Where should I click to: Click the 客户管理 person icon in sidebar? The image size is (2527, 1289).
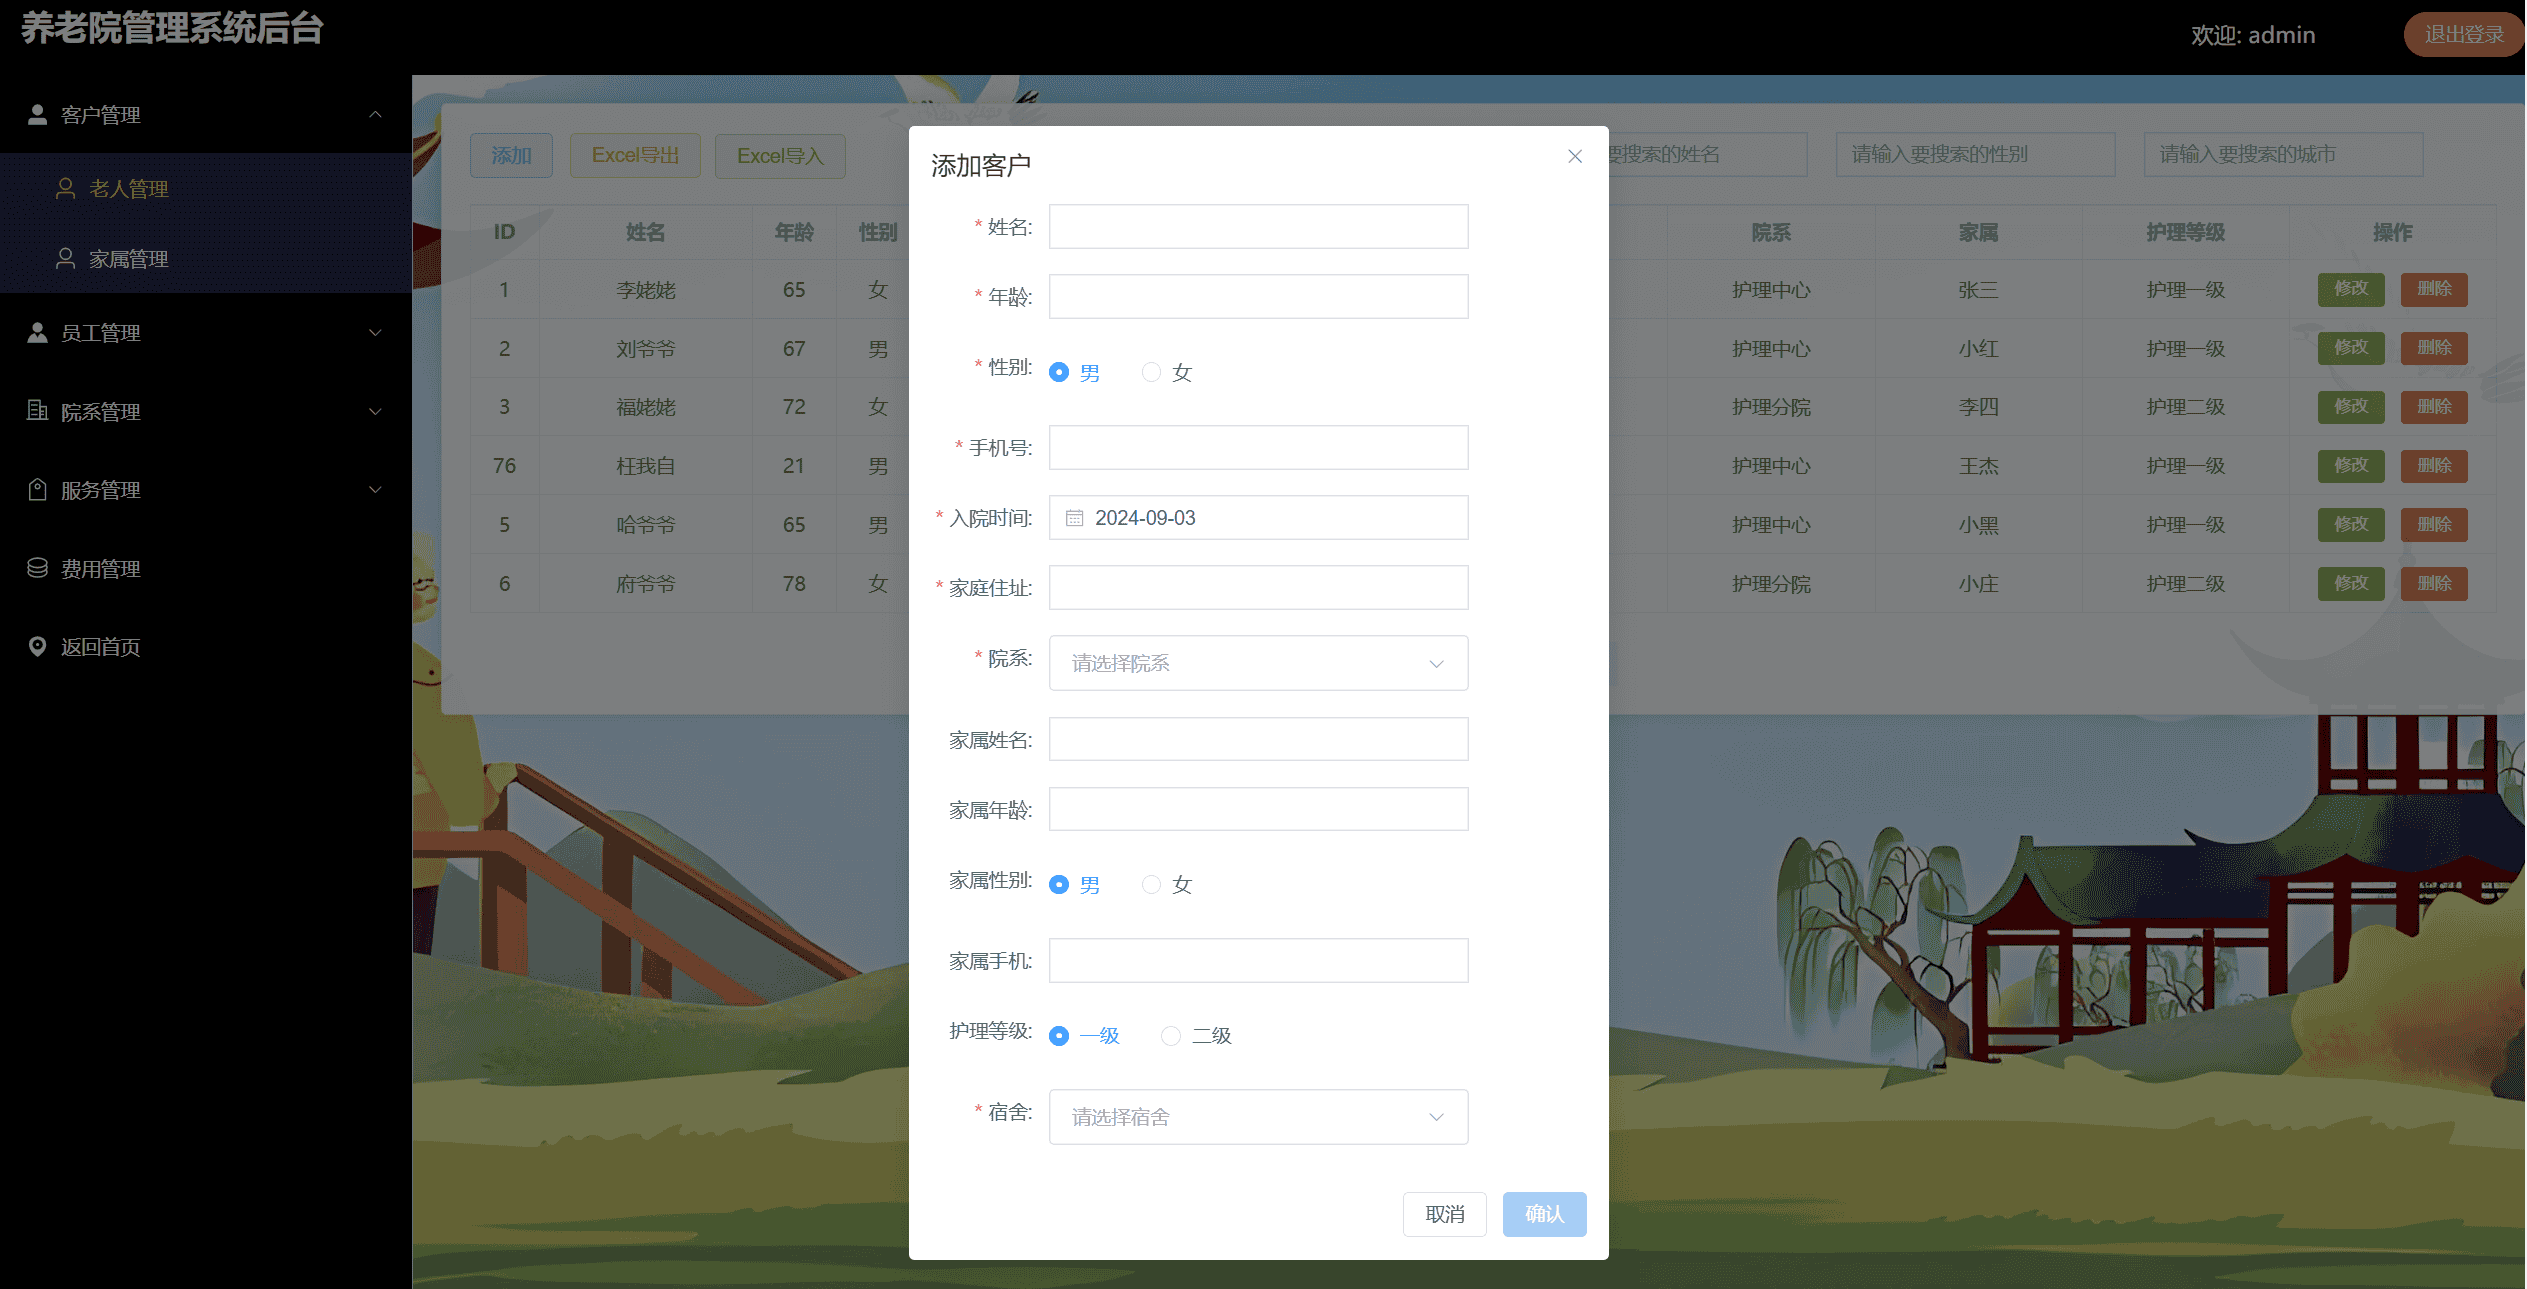click(37, 115)
